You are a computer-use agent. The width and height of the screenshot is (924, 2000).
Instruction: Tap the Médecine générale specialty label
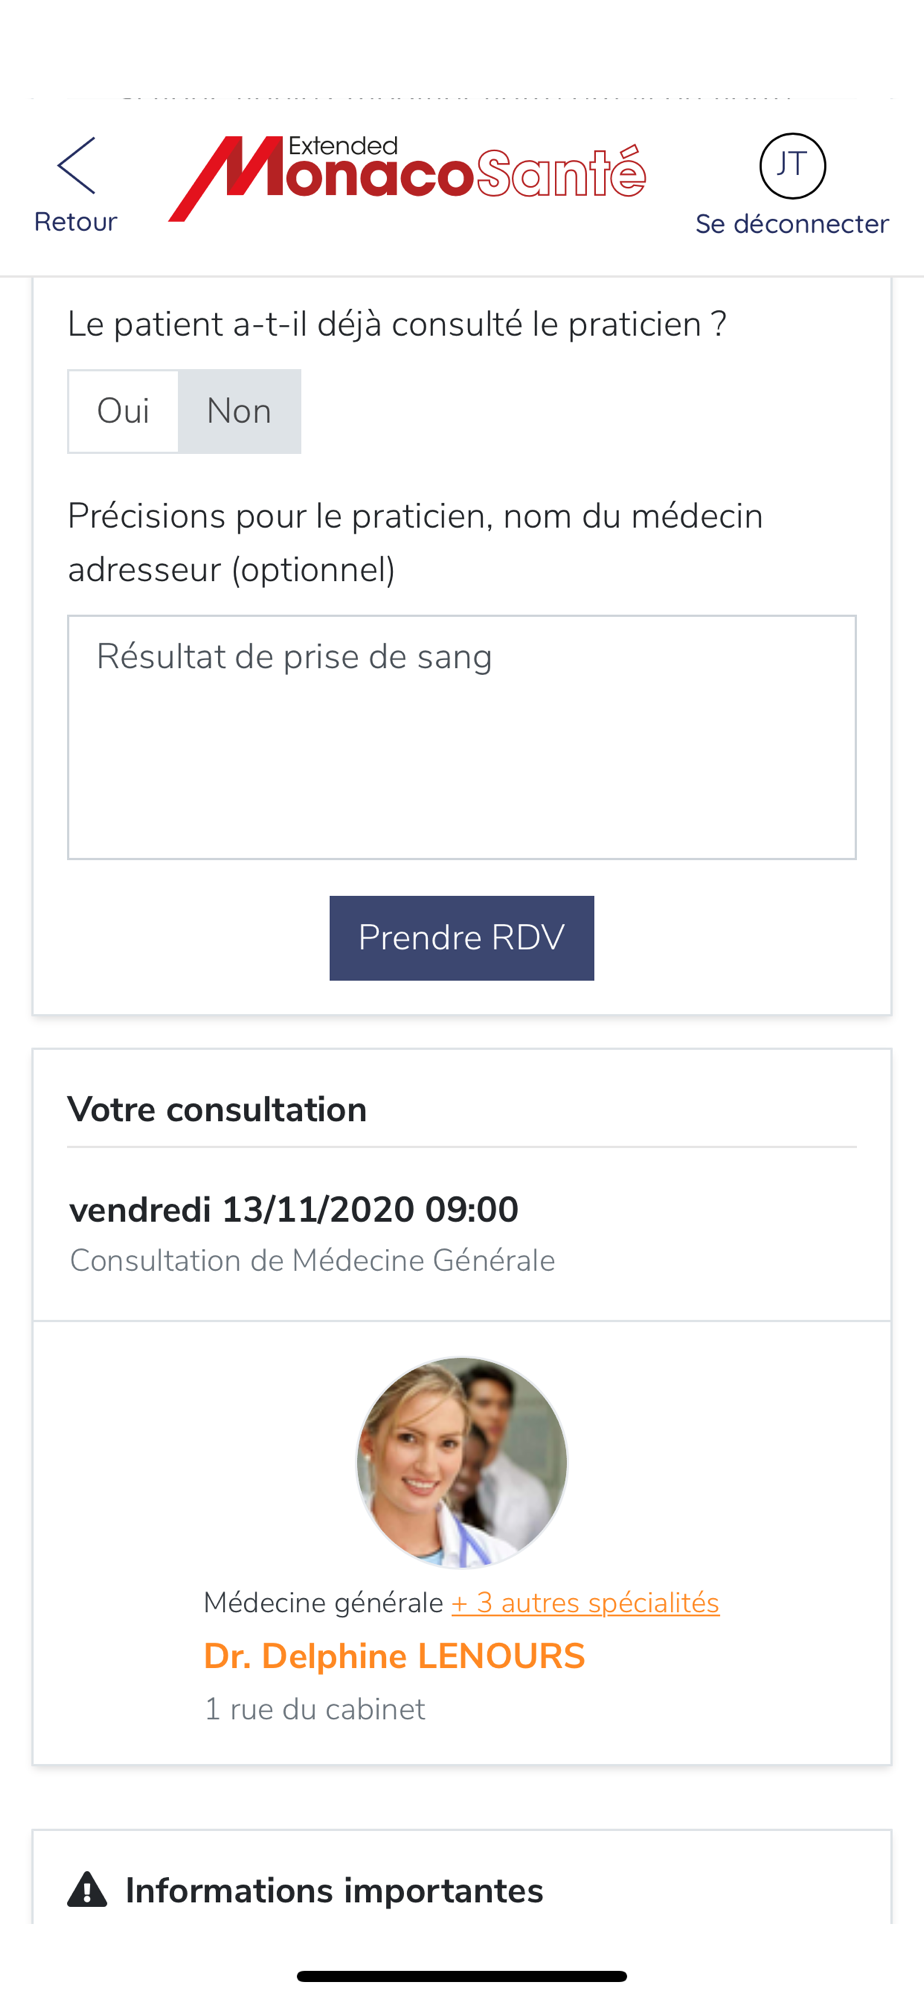323,1603
